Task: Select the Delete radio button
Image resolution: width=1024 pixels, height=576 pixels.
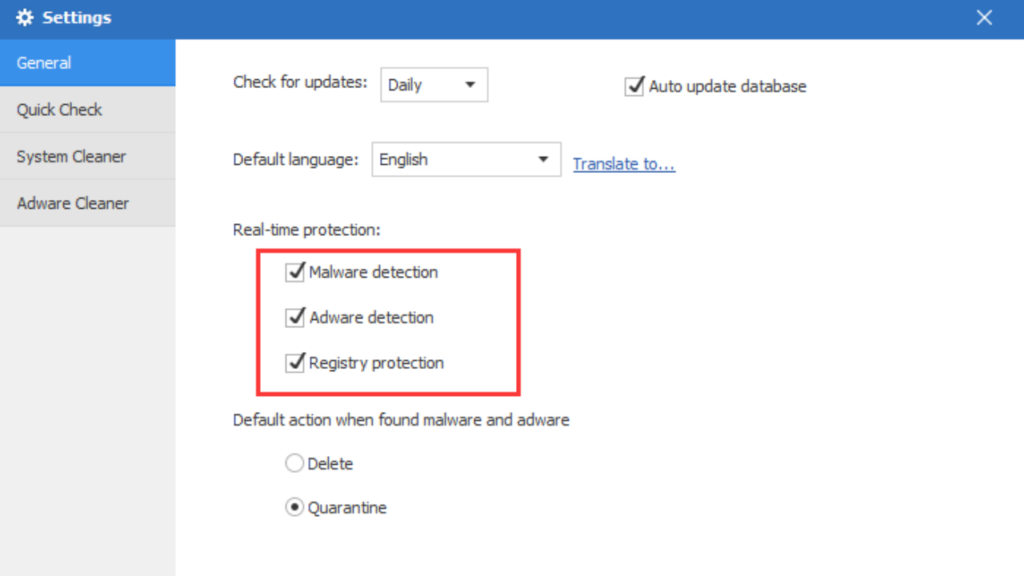Action: pos(295,464)
